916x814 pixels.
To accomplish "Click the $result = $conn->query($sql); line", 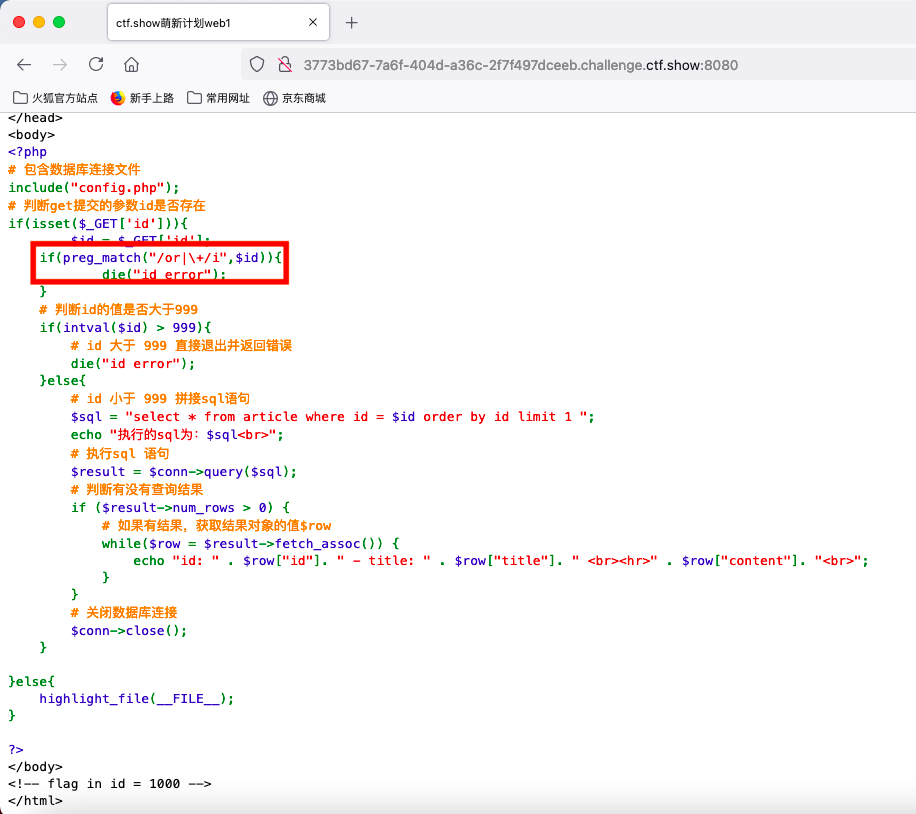I will coord(183,472).
